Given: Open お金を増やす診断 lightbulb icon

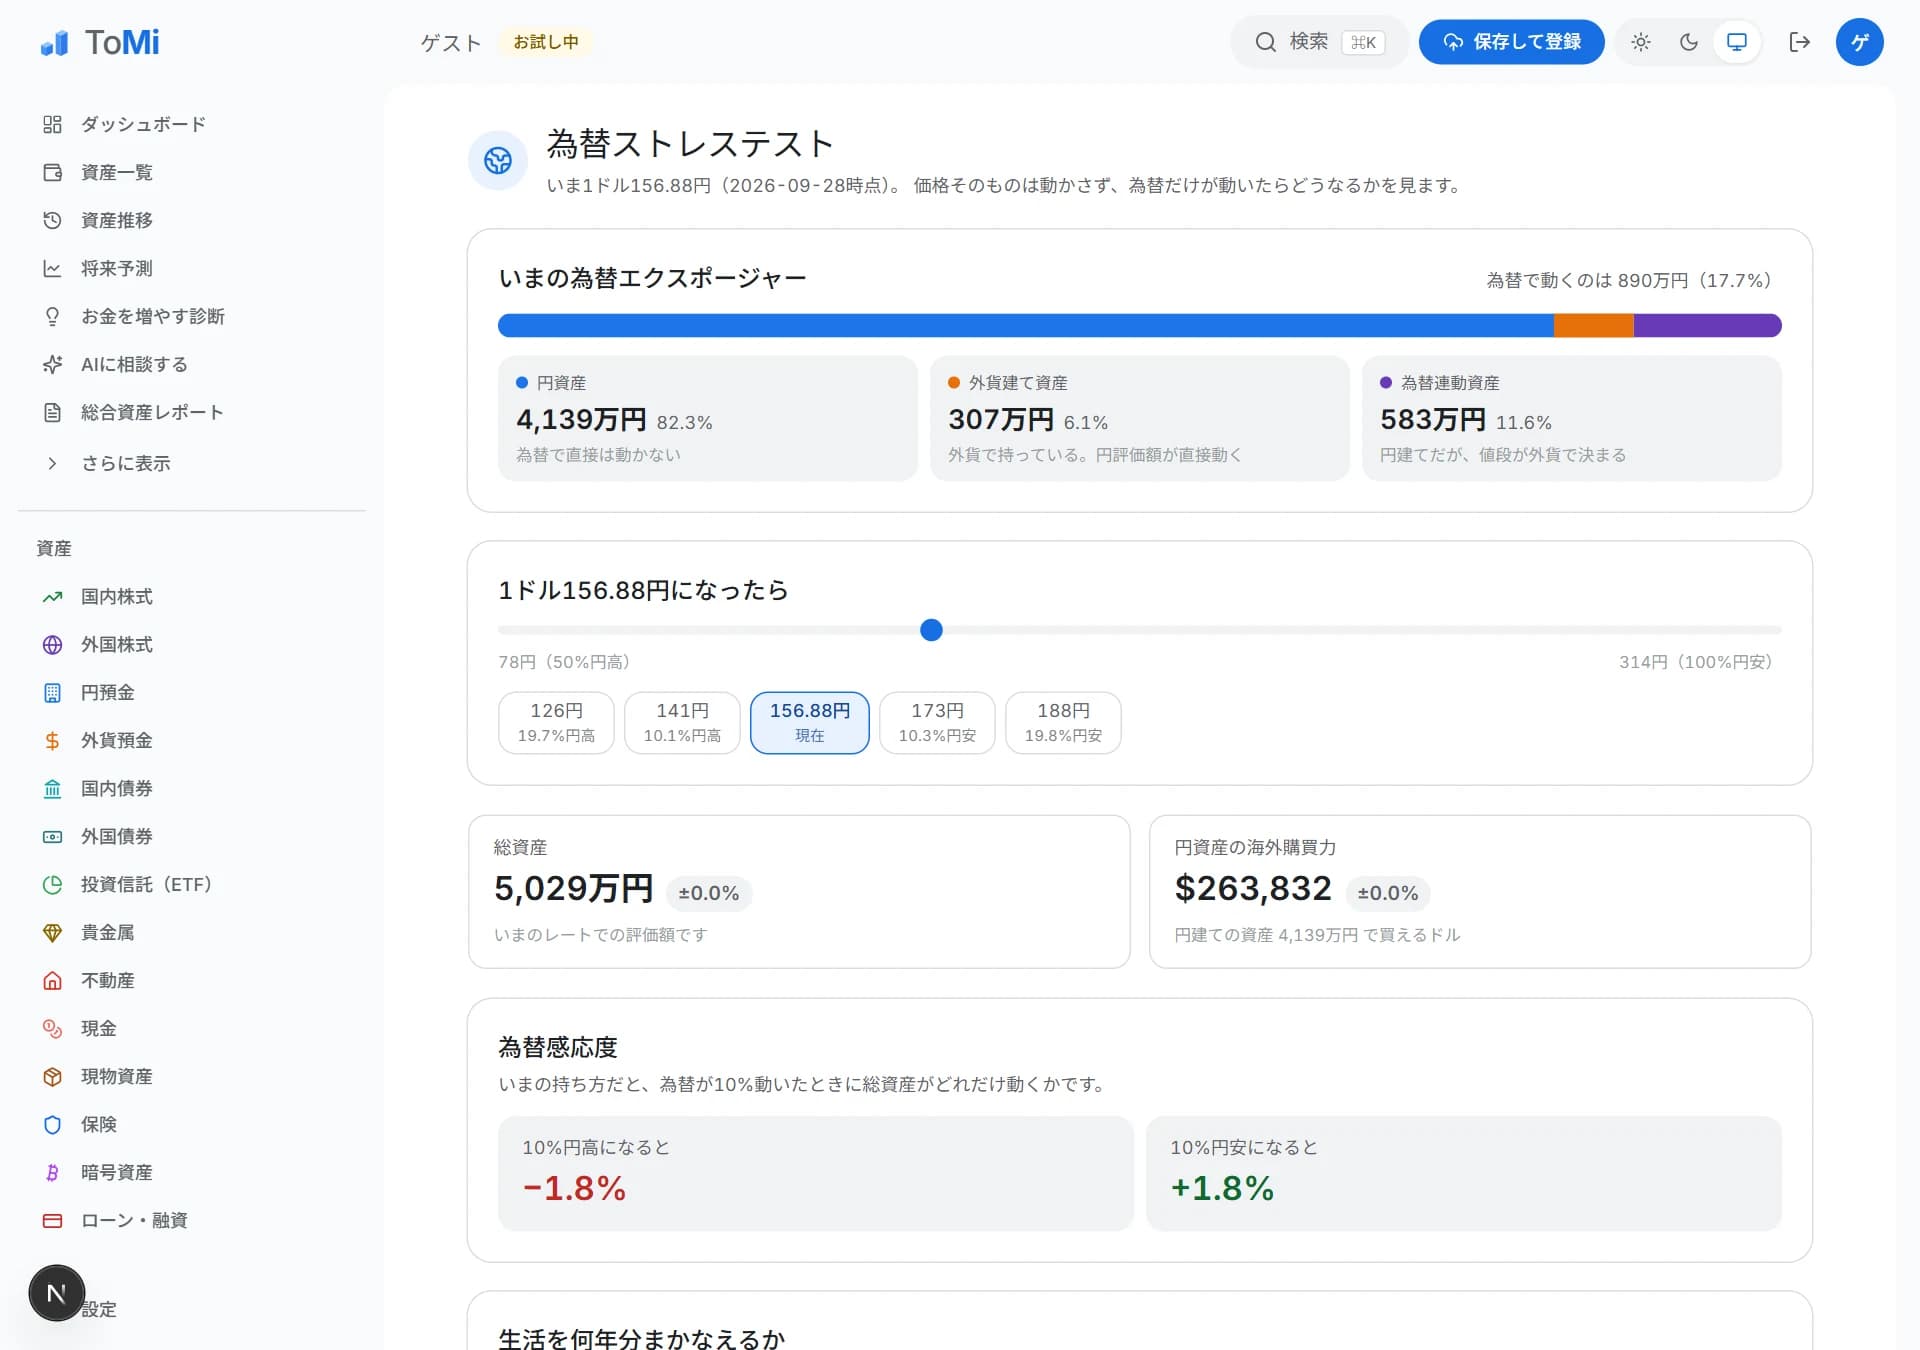Looking at the screenshot, I should [x=53, y=316].
